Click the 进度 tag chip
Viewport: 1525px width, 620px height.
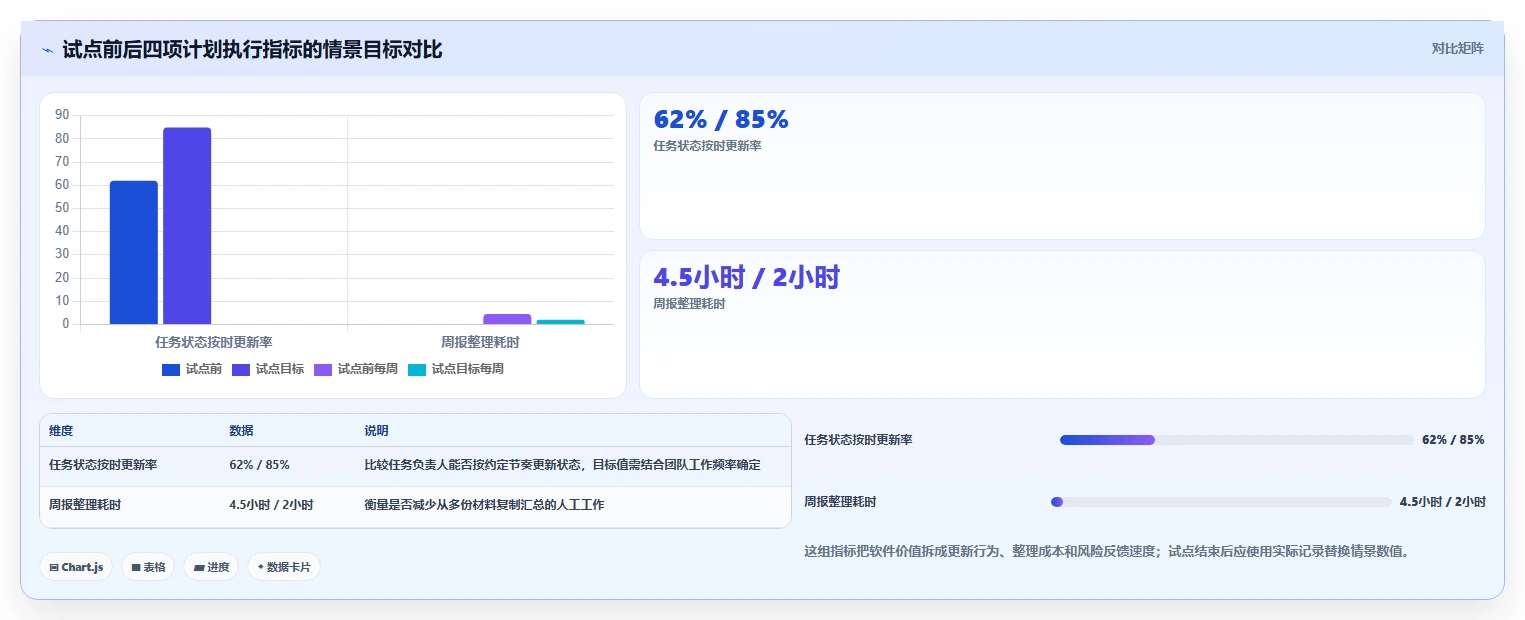[x=211, y=567]
